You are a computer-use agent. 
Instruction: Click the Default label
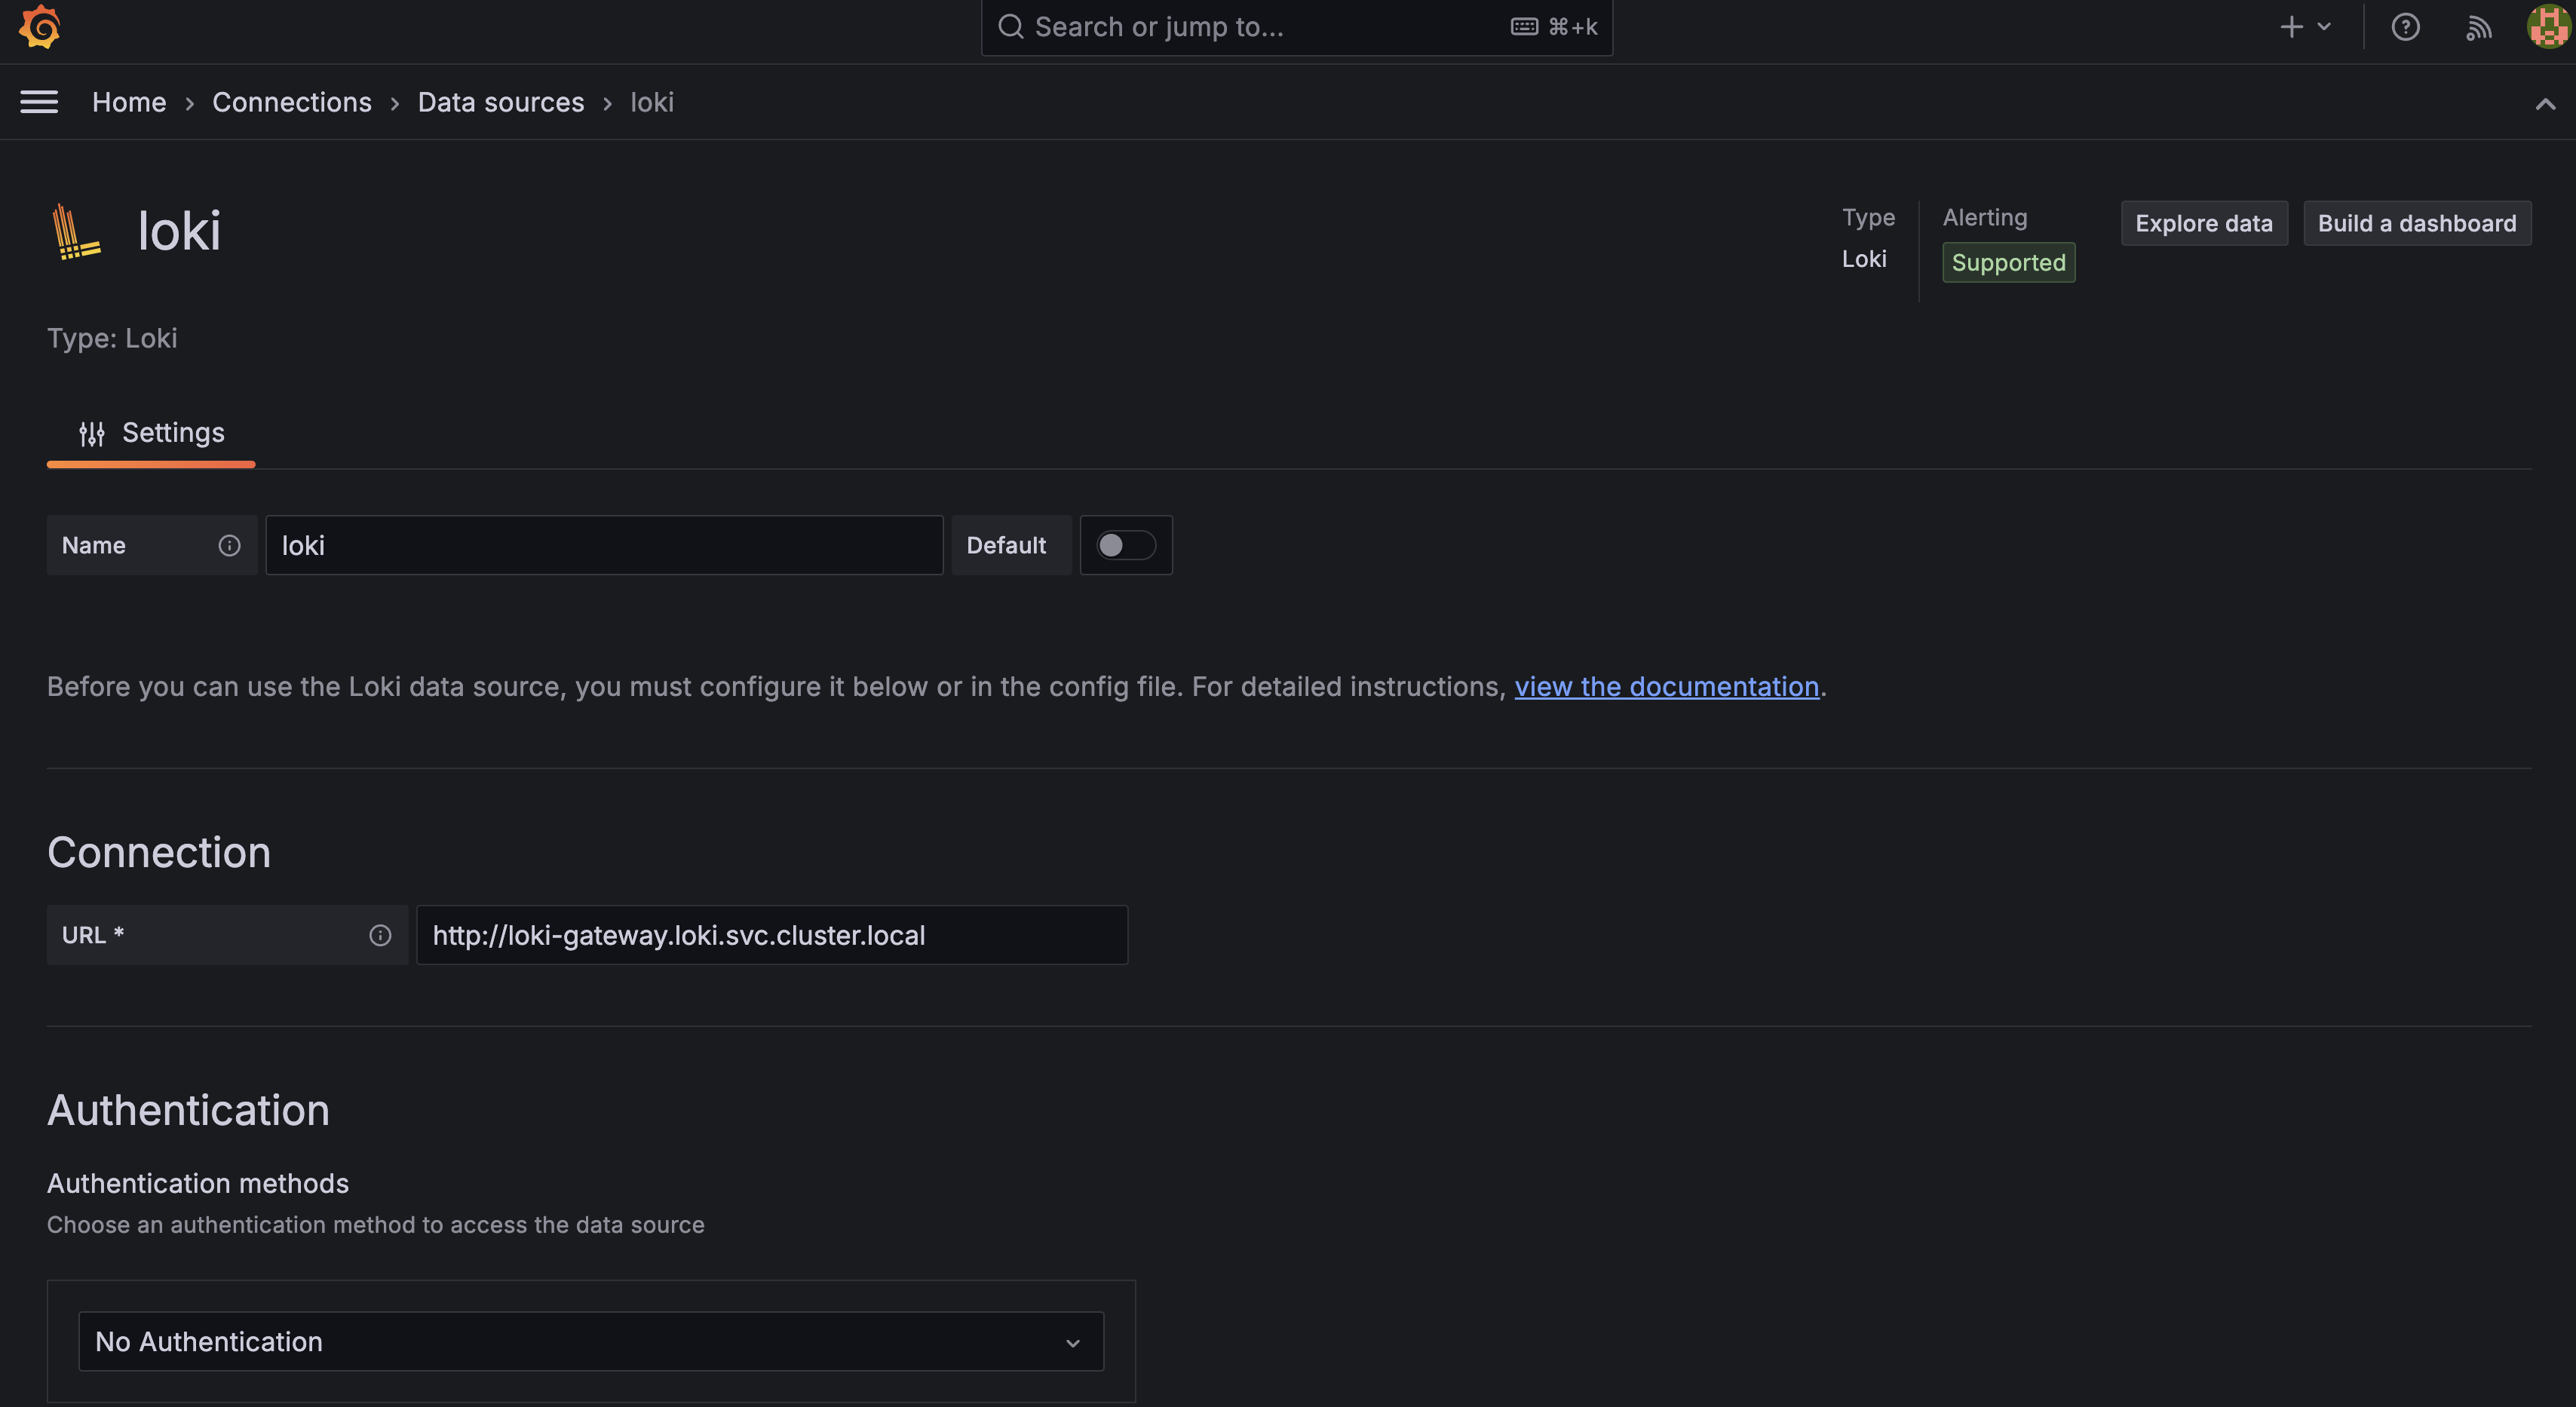click(x=1006, y=545)
